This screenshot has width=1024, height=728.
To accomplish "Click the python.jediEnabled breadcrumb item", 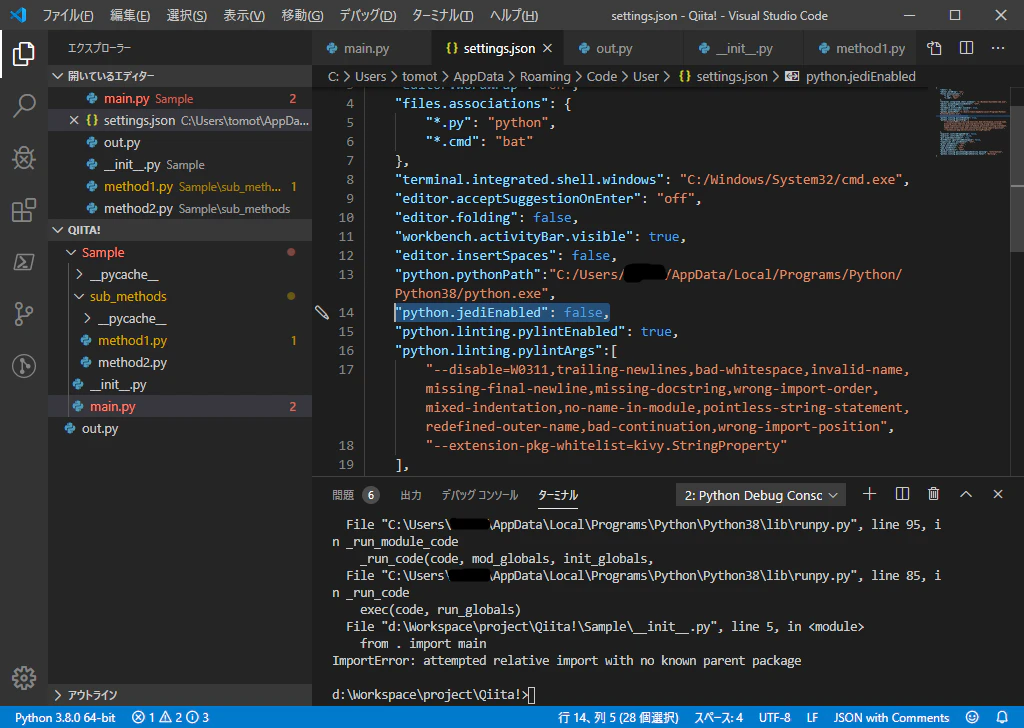I will click(850, 76).
